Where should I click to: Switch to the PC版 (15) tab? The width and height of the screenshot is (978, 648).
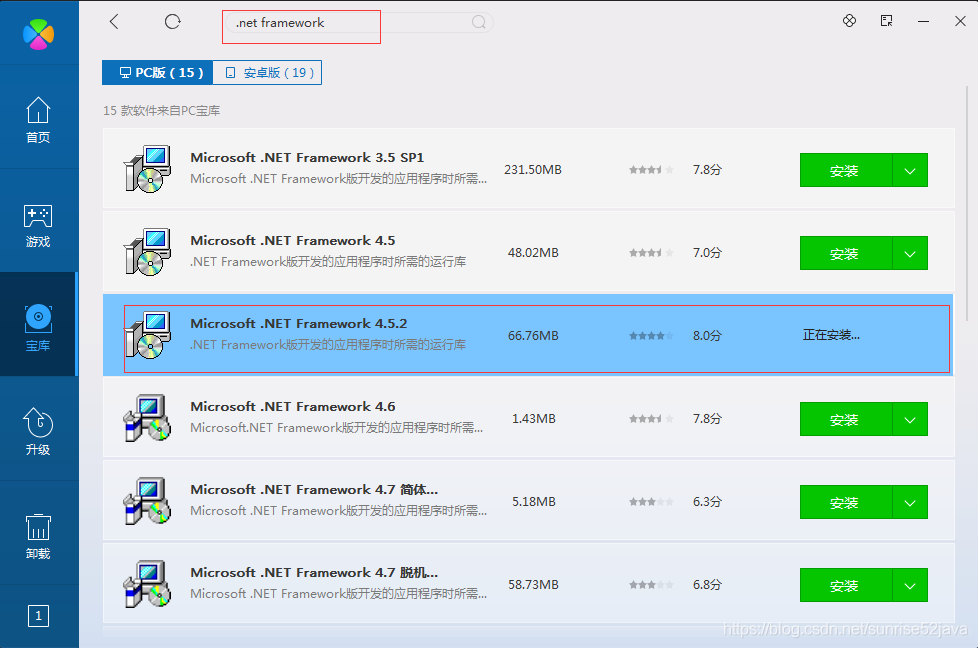coord(157,72)
